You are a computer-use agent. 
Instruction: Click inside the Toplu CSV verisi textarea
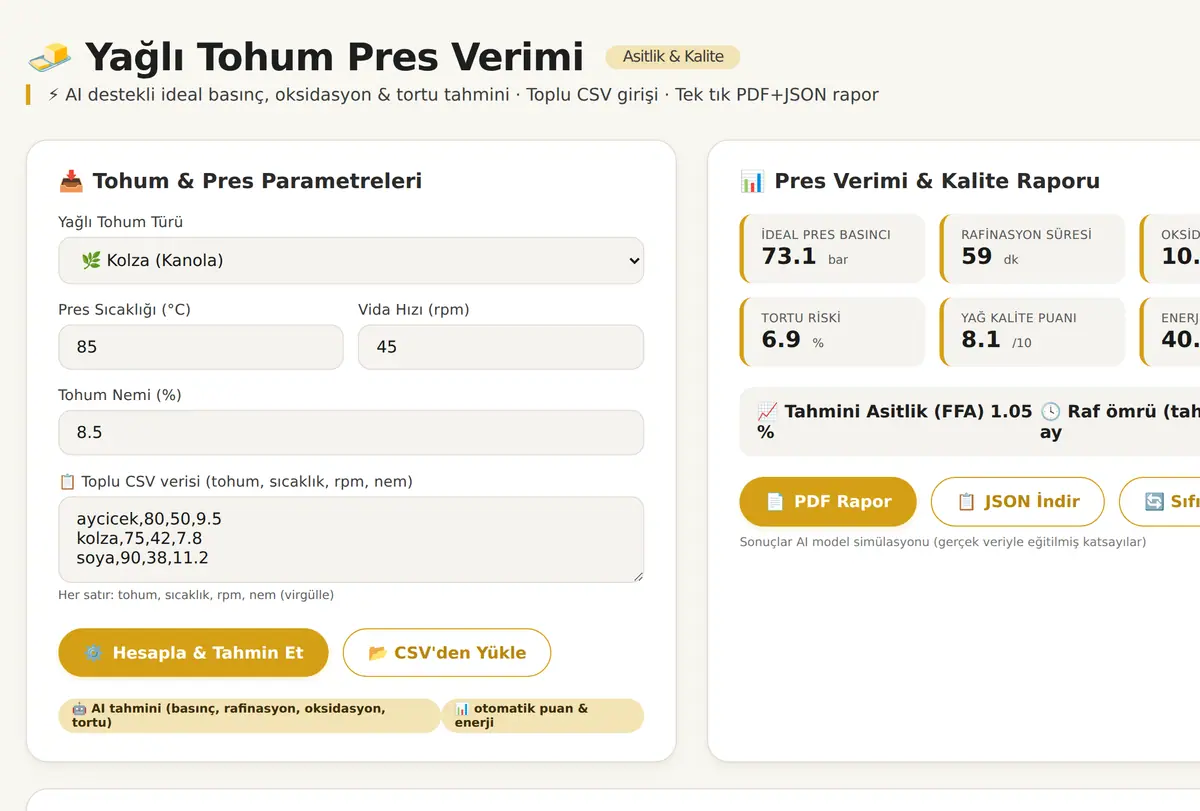click(x=351, y=540)
